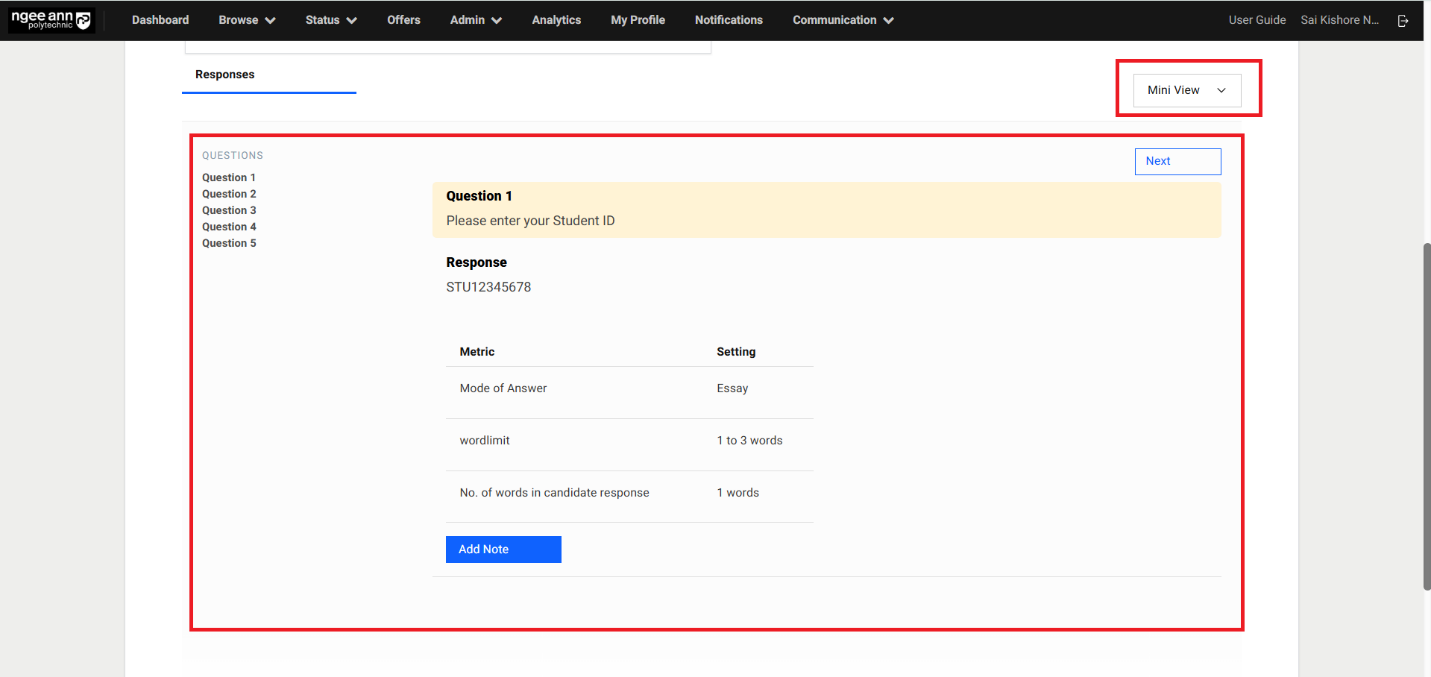This screenshot has width=1431, height=677.
Task: View Notifications
Action: click(728, 20)
